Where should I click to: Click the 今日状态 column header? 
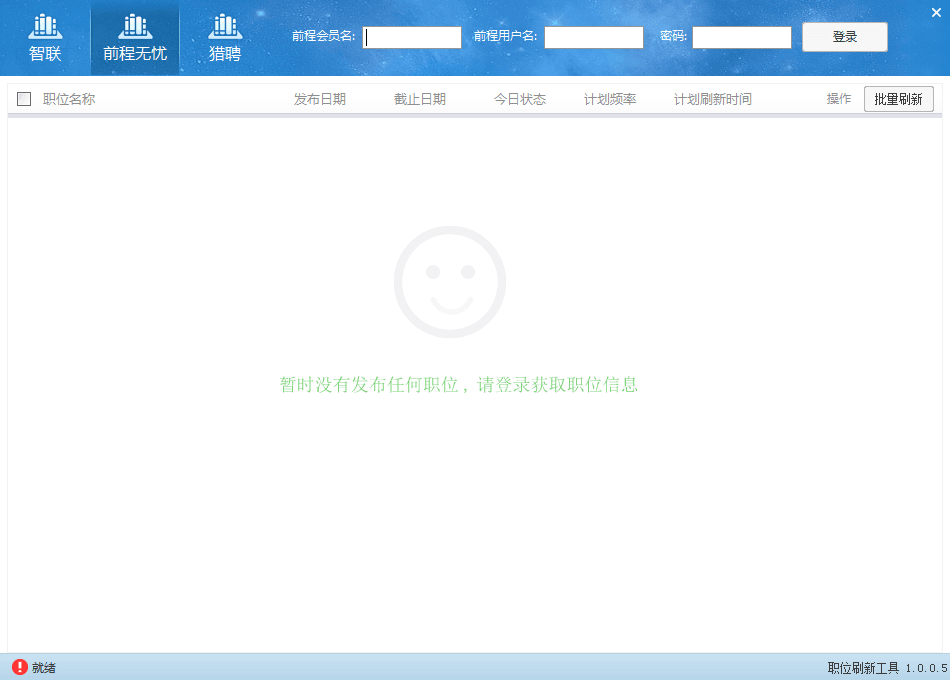pyautogui.click(x=520, y=99)
